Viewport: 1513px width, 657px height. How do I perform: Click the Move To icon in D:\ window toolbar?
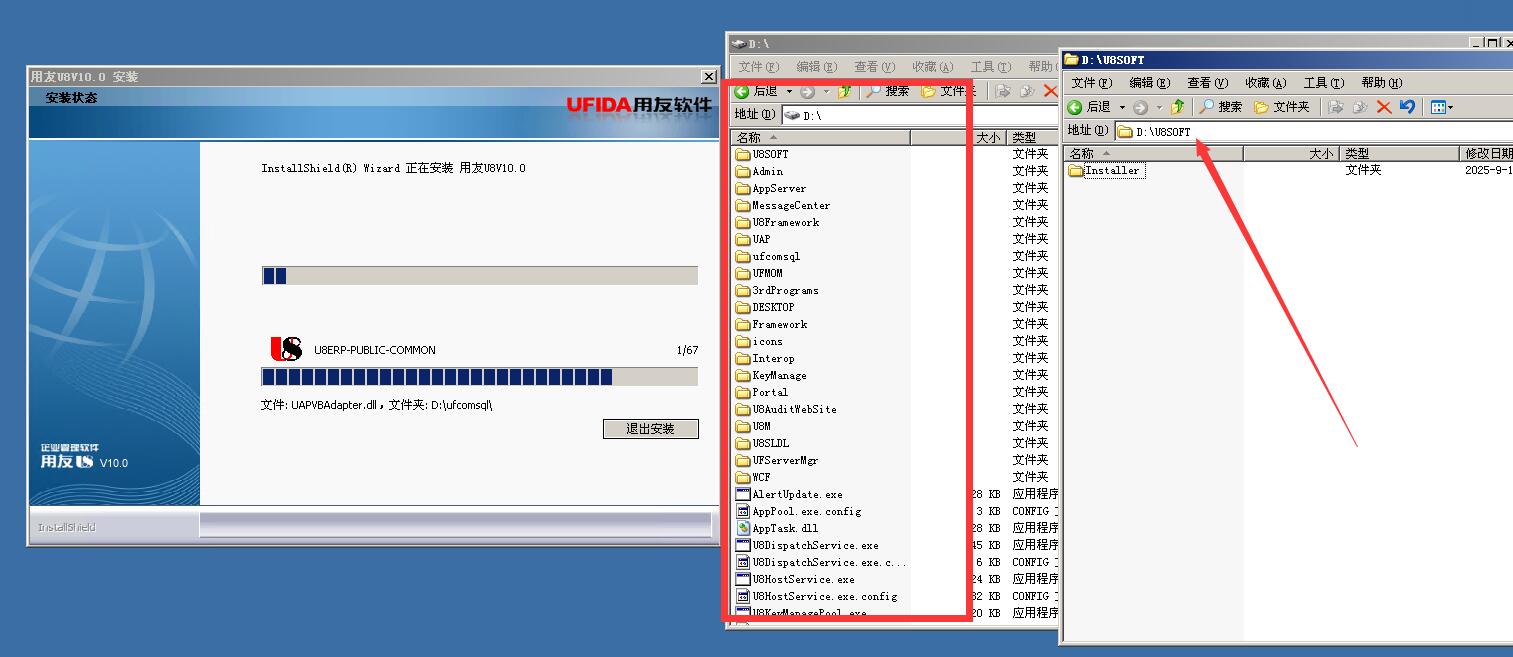click(x=1004, y=91)
